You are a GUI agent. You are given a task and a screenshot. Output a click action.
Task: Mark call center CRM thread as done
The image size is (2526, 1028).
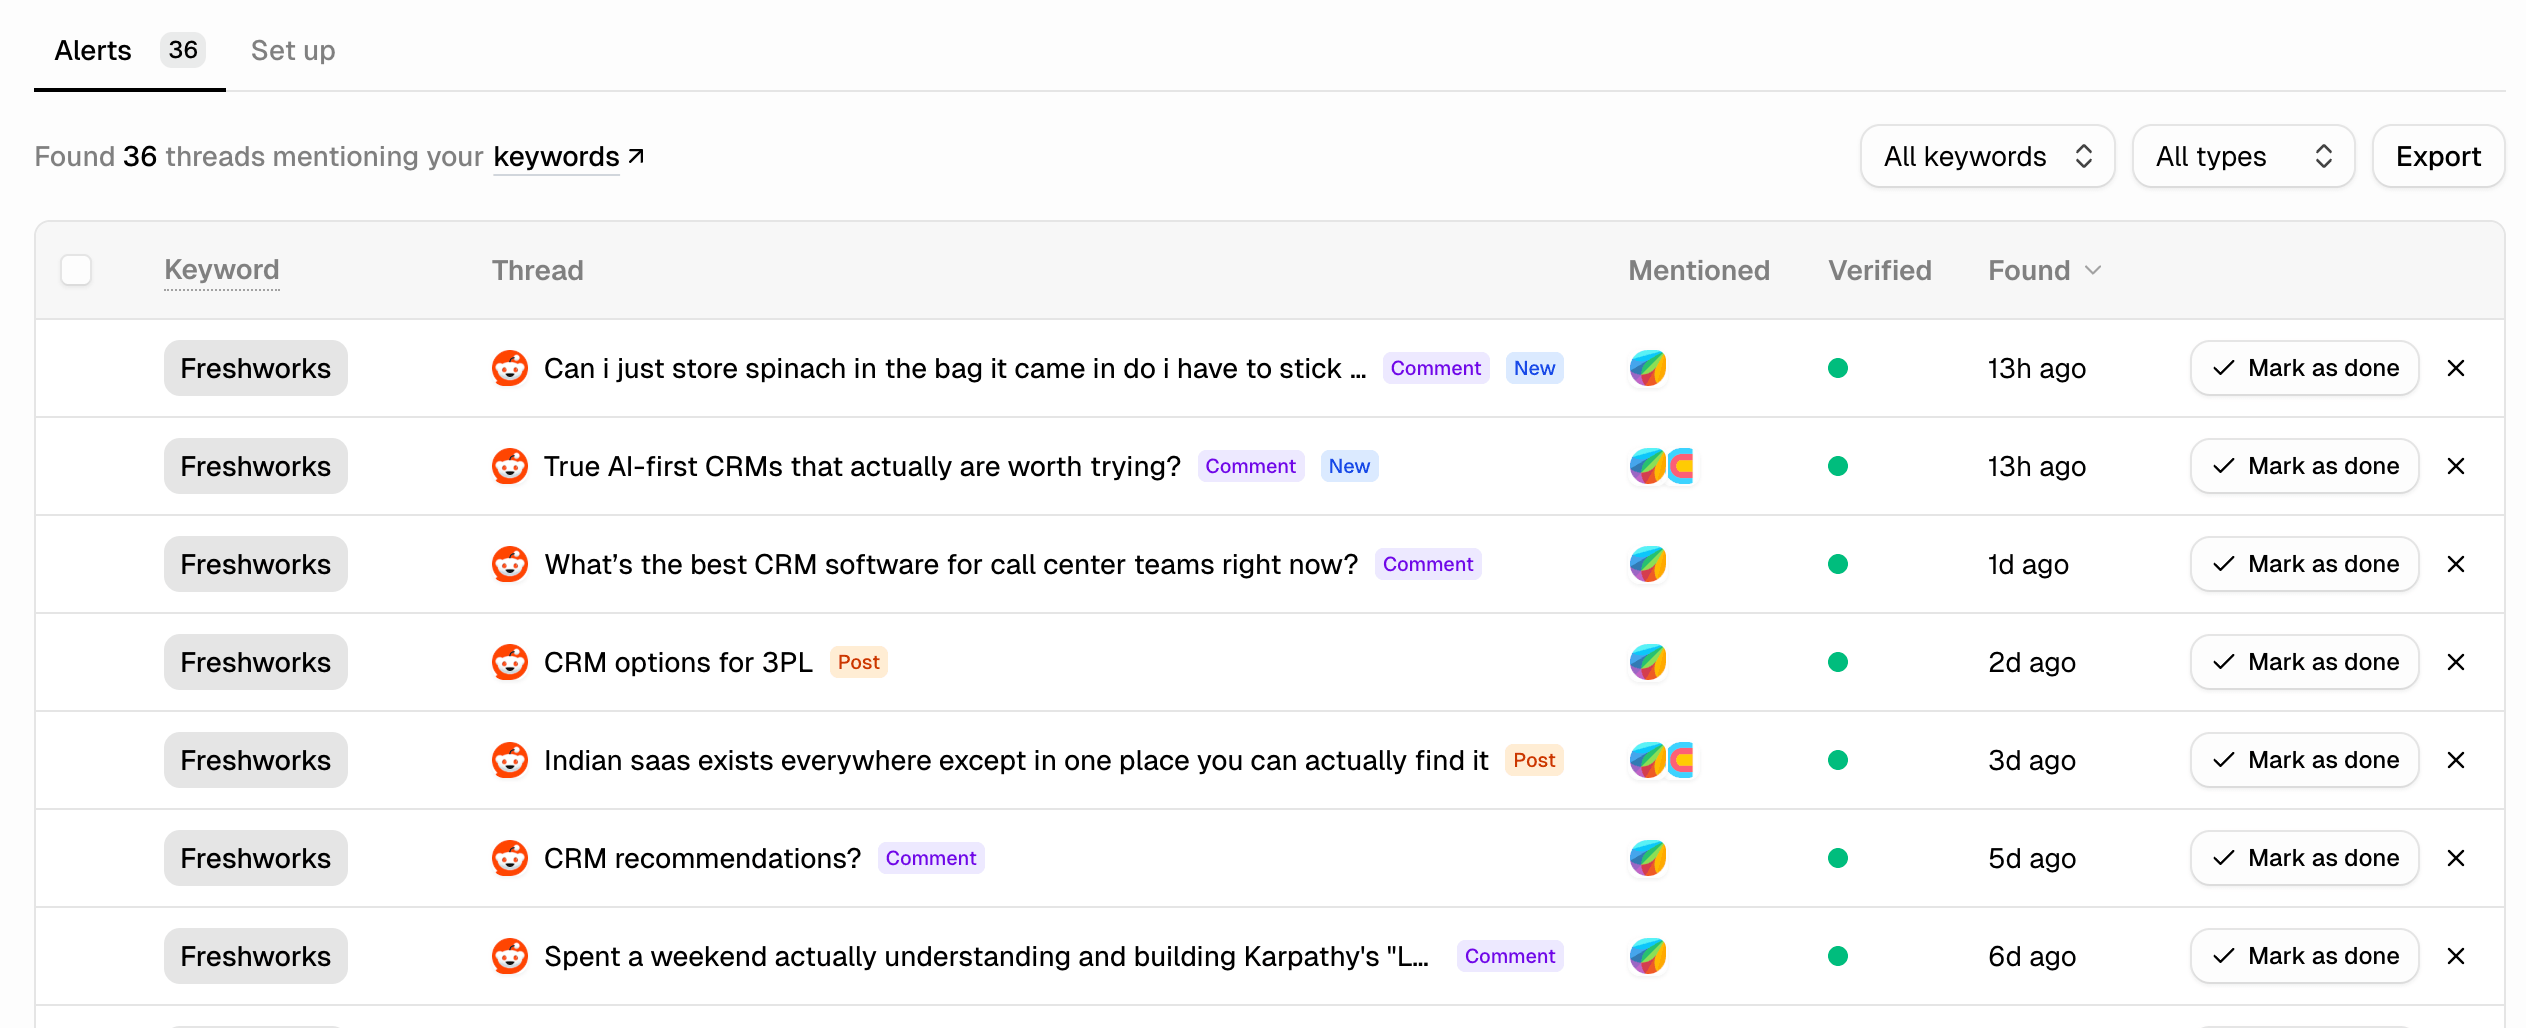[2304, 564]
